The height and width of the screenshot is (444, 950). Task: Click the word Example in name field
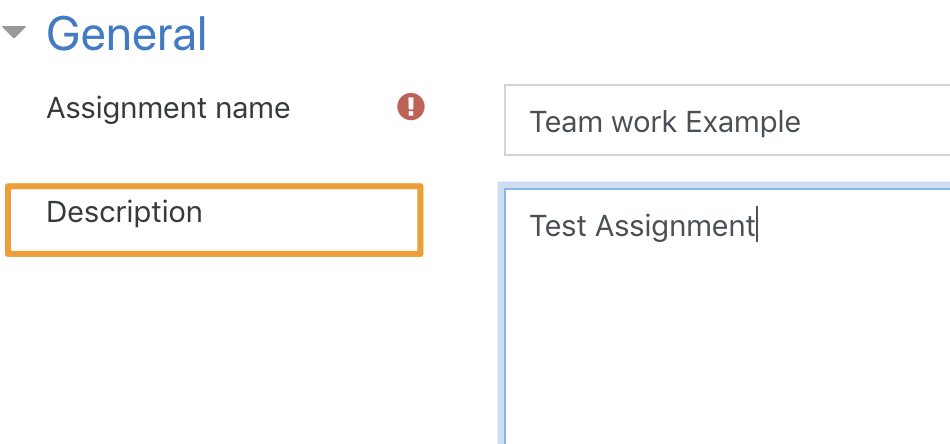tap(743, 123)
